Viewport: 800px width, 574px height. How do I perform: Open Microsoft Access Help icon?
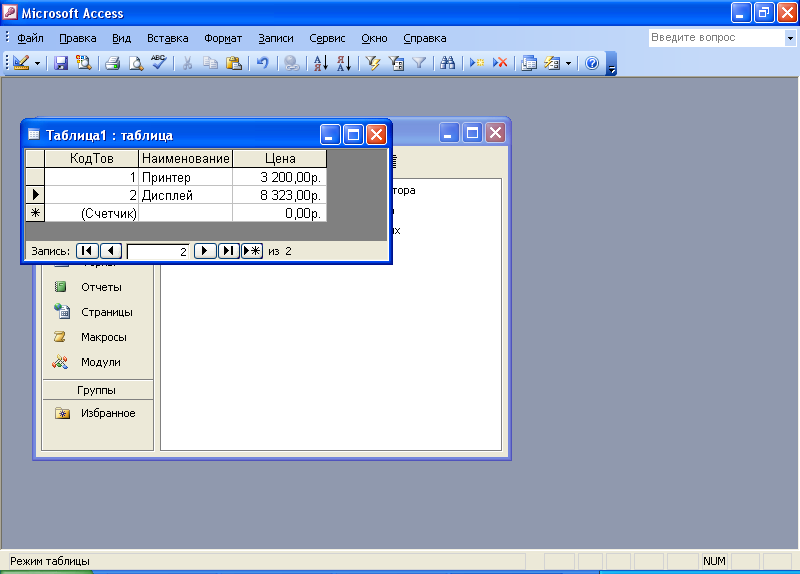coord(592,63)
